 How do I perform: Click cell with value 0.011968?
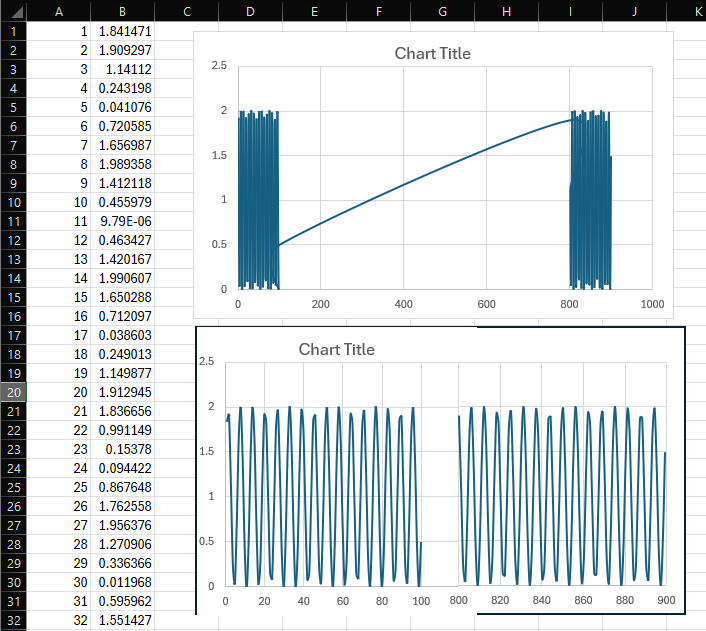pyautogui.click(x=122, y=582)
